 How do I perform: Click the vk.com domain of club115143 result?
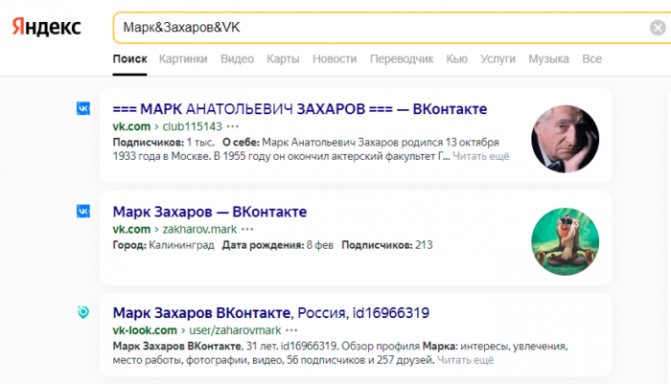click(131, 127)
